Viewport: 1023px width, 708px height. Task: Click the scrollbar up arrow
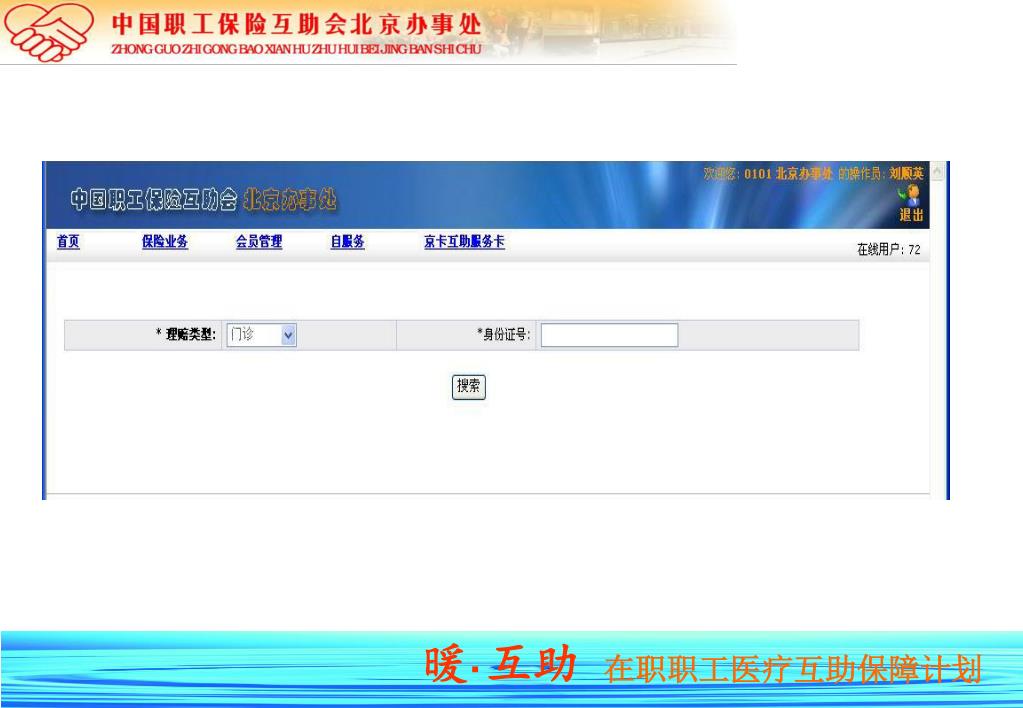[x=938, y=172]
